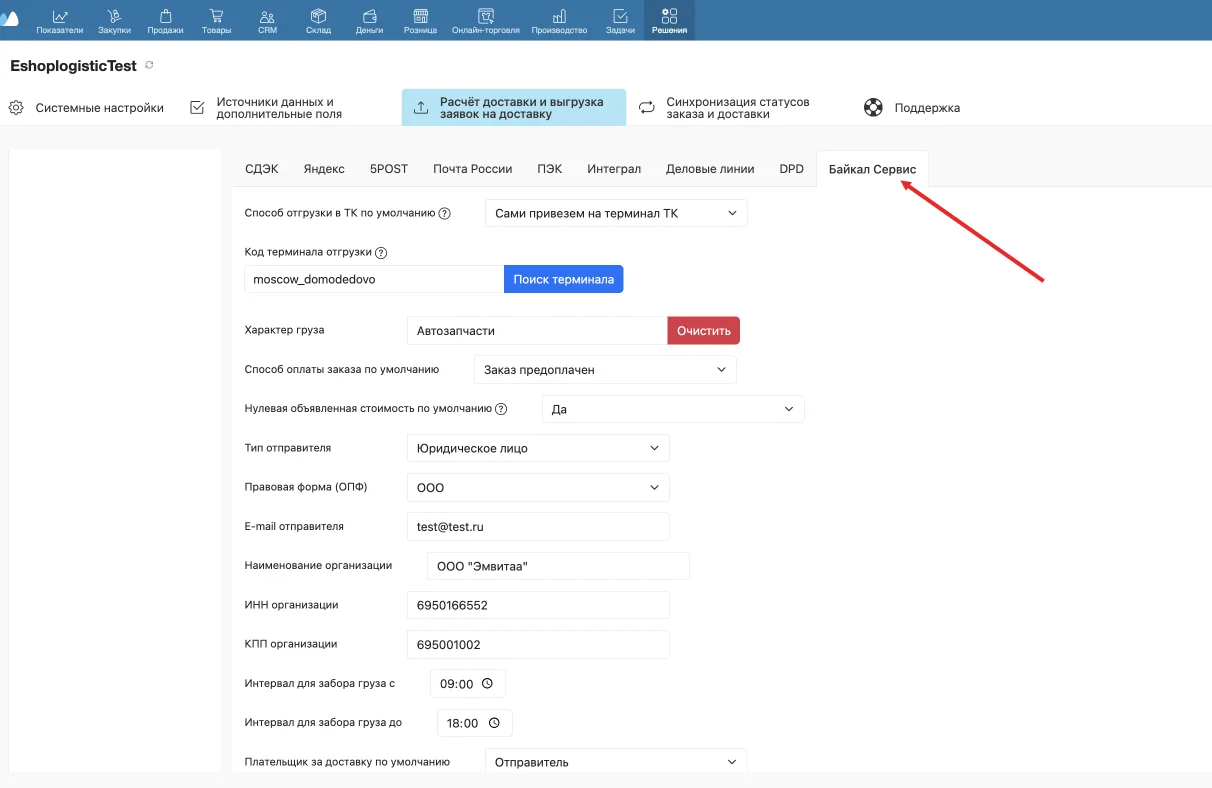Click the EshoplogisticTest title
Screen dimensions: 1212x788
[x=73, y=65]
